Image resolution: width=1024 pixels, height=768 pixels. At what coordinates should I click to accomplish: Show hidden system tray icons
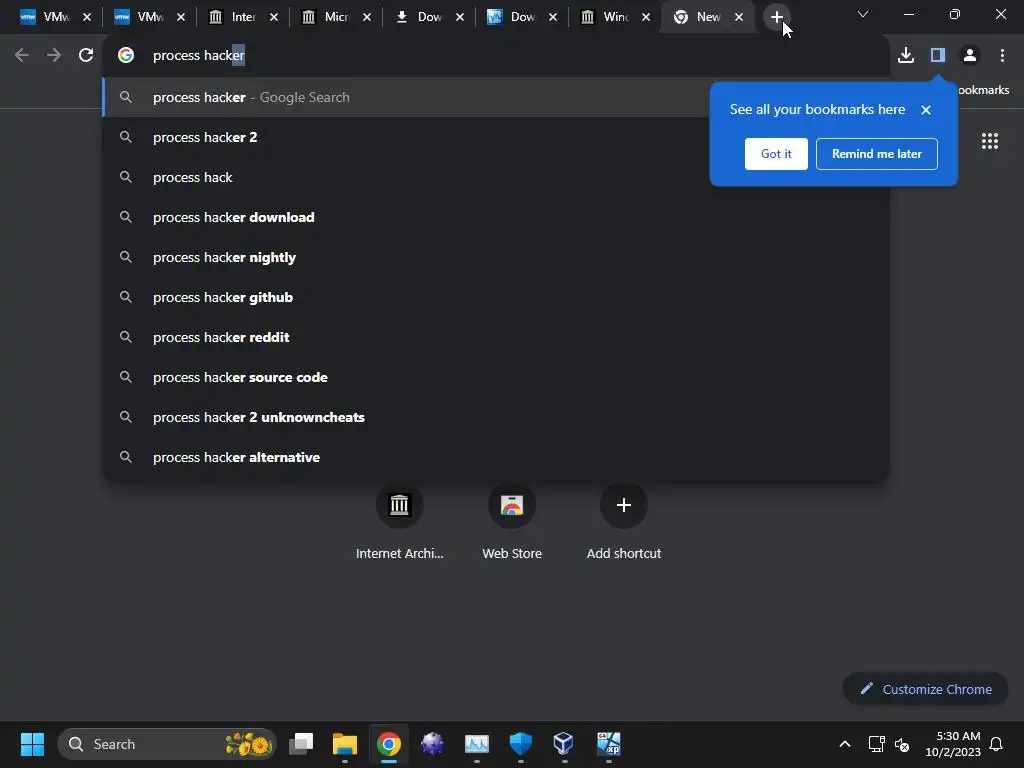844,744
